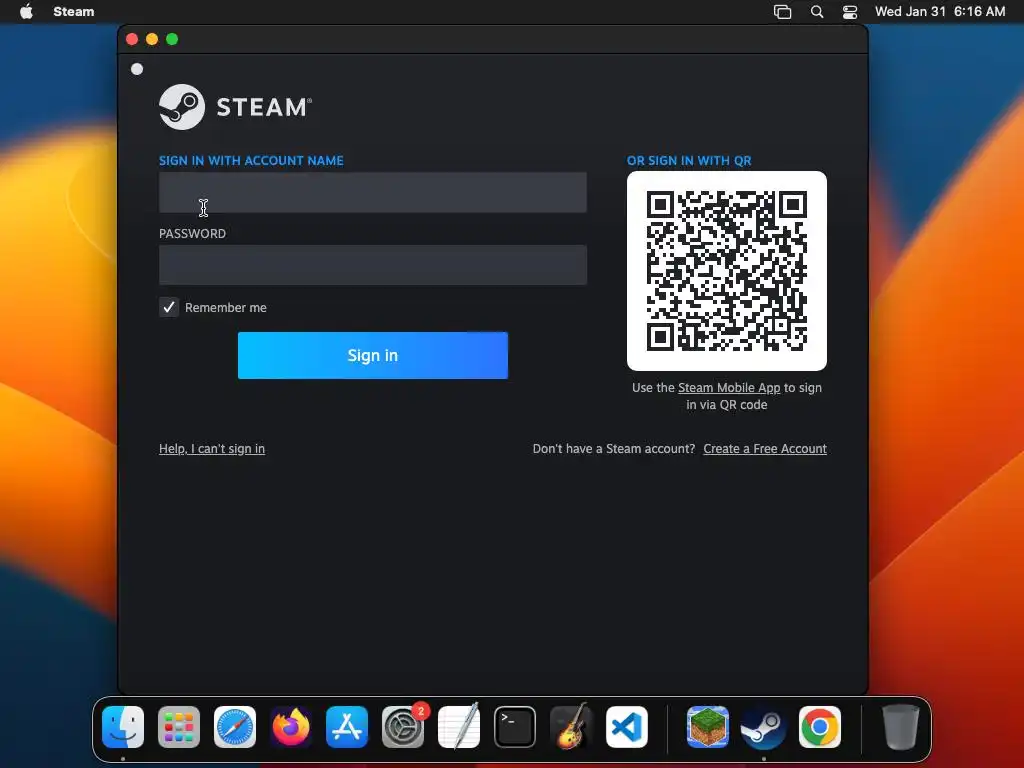Launch Google Chrome from the dock
The image size is (1024, 768).
[x=820, y=727]
